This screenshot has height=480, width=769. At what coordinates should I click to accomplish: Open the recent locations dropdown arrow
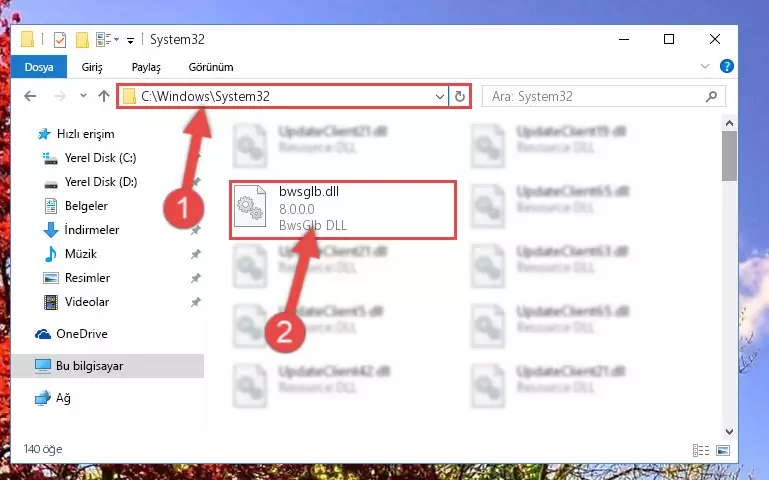(83, 96)
